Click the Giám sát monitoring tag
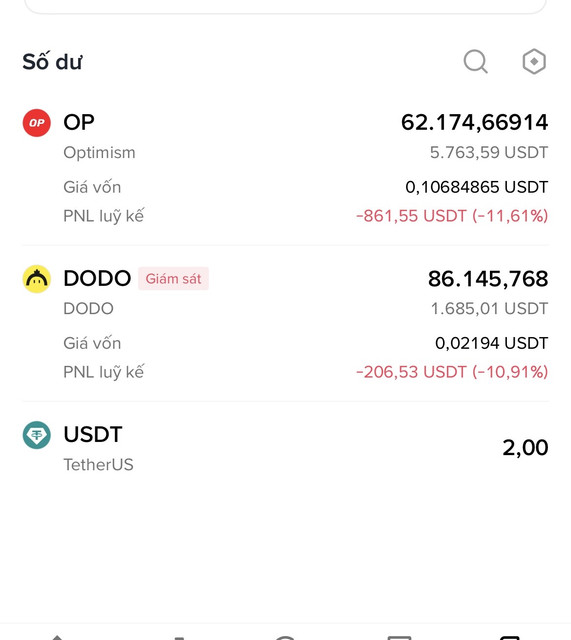The height and width of the screenshot is (640, 571). (173, 279)
